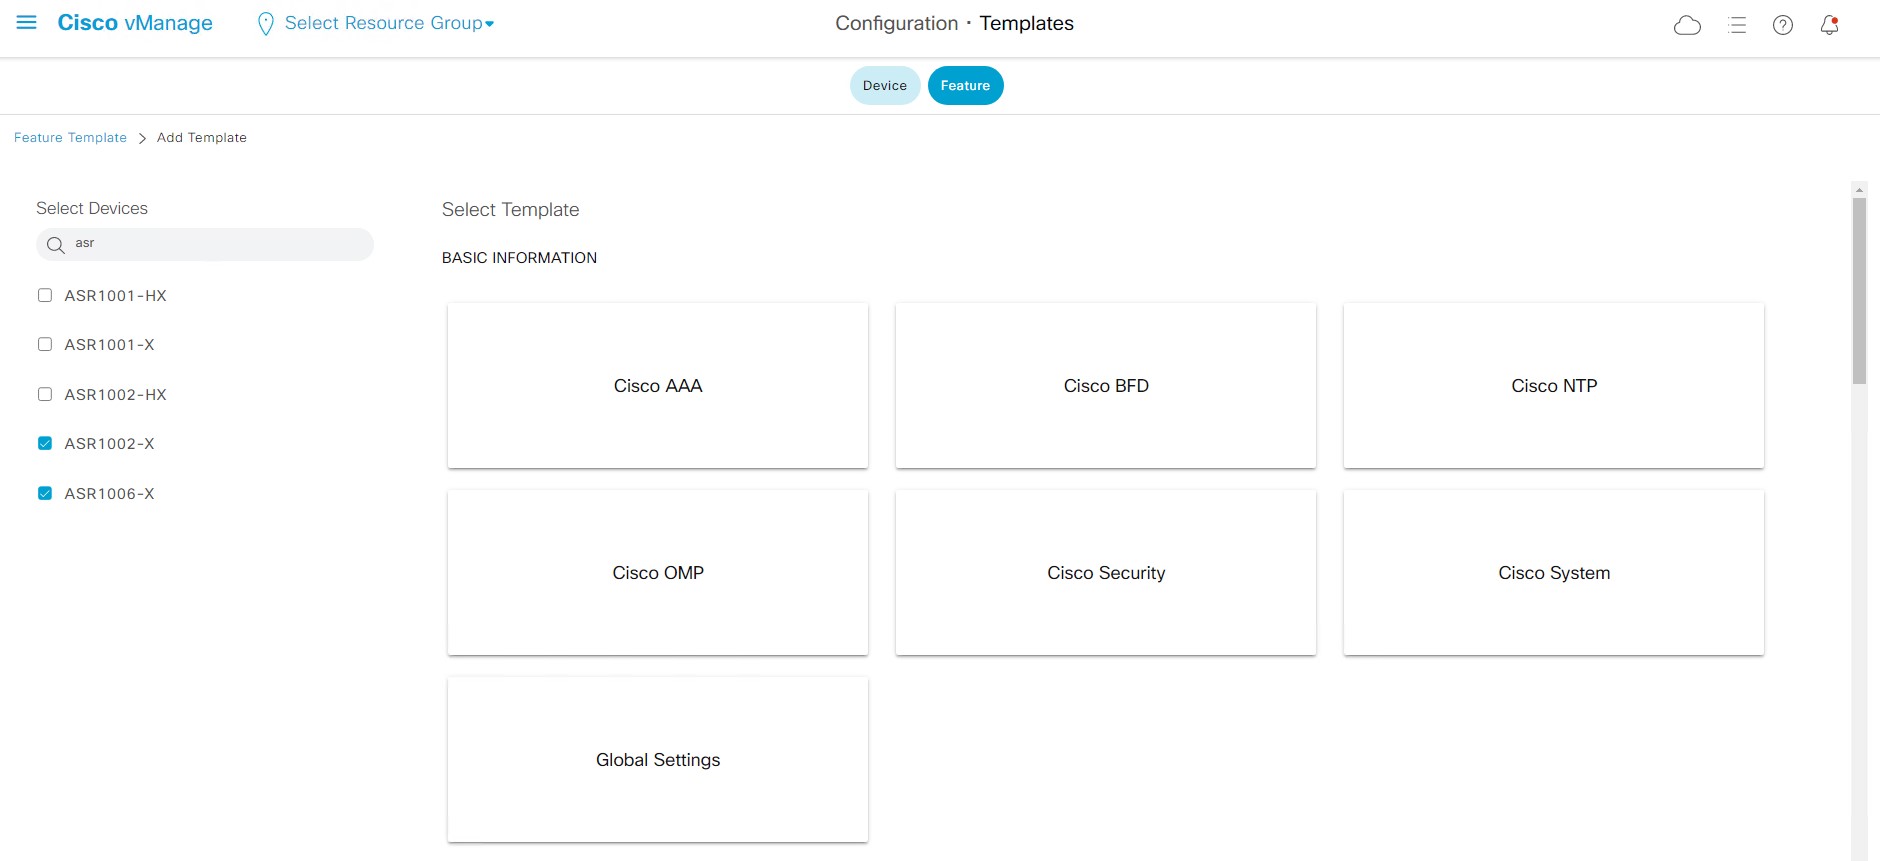The height and width of the screenshot is (861, 1880).
Task: Click the search magnifier icon in device filter
Action: coord(56,245)
